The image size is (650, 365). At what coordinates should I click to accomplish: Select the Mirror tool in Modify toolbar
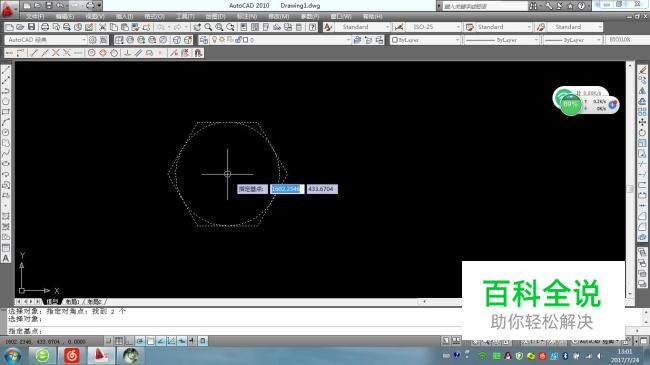[x=643, y=91]
